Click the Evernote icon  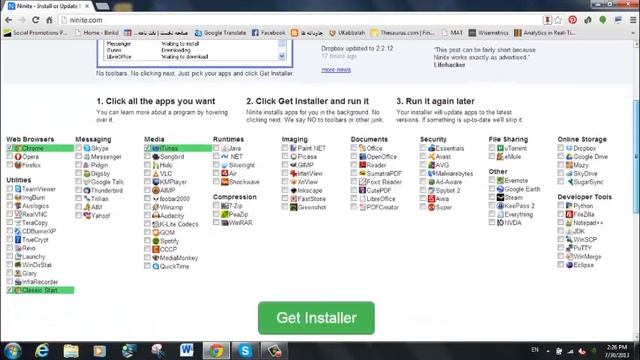(x=500, y=180)
